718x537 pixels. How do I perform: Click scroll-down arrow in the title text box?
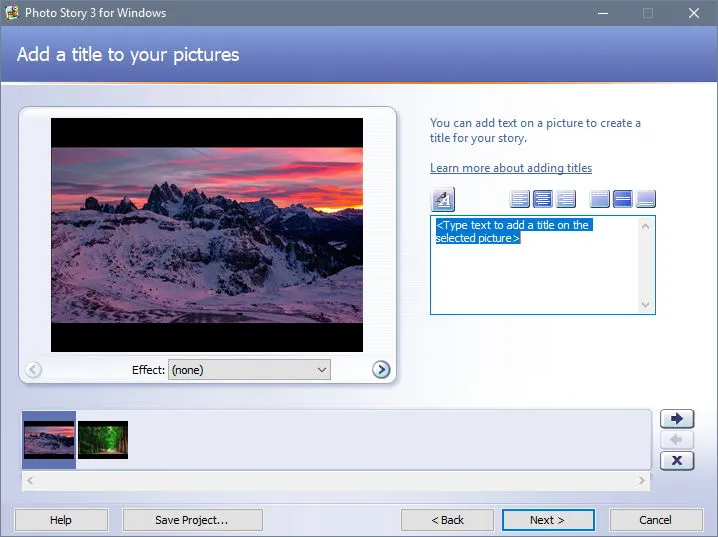[x=646, y=305]
